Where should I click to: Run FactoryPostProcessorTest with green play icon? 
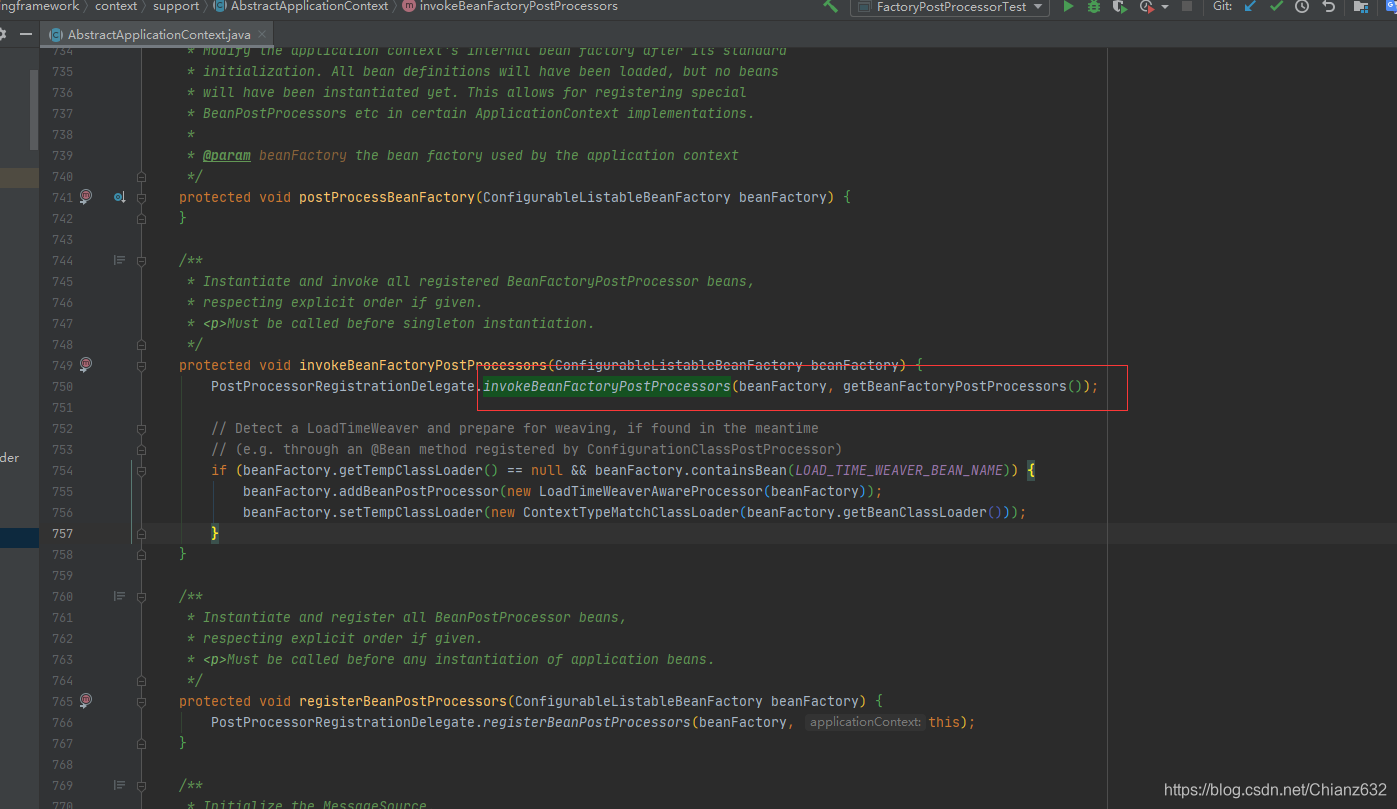point(1068,7)
